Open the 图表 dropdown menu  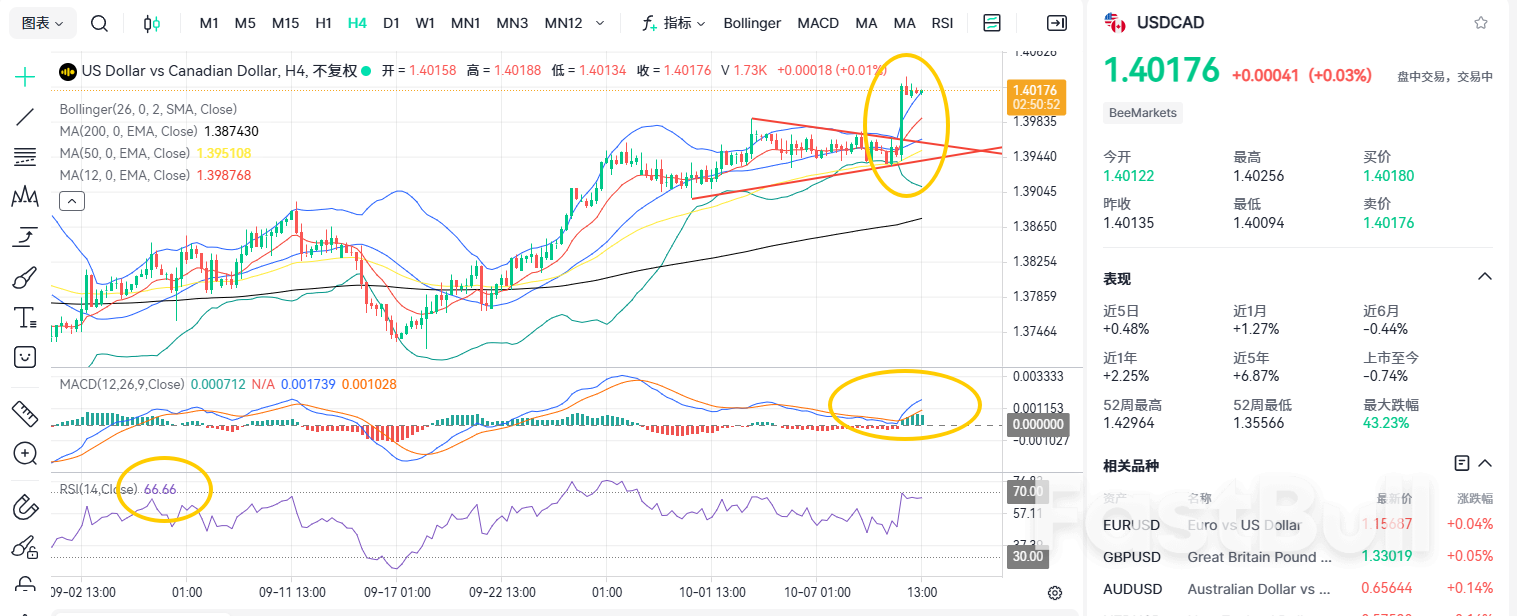tap(43, 23)
